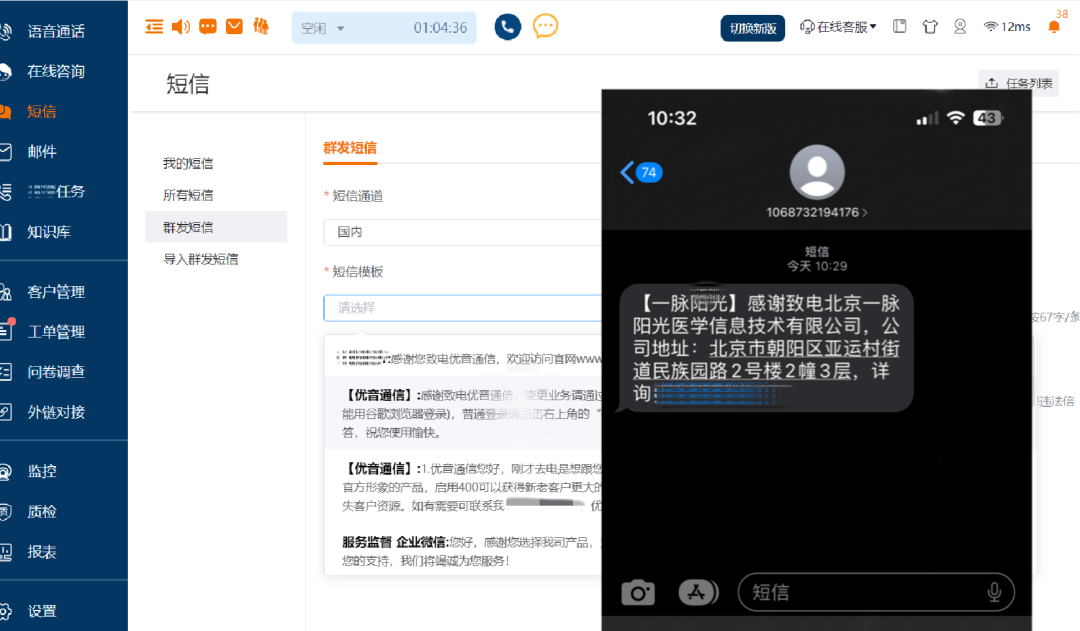Image resolution: width=1080 pixels, height=631 pixels.
Task: Tap the contact avatar in phone screenshot
Action: tap(817, 172)
